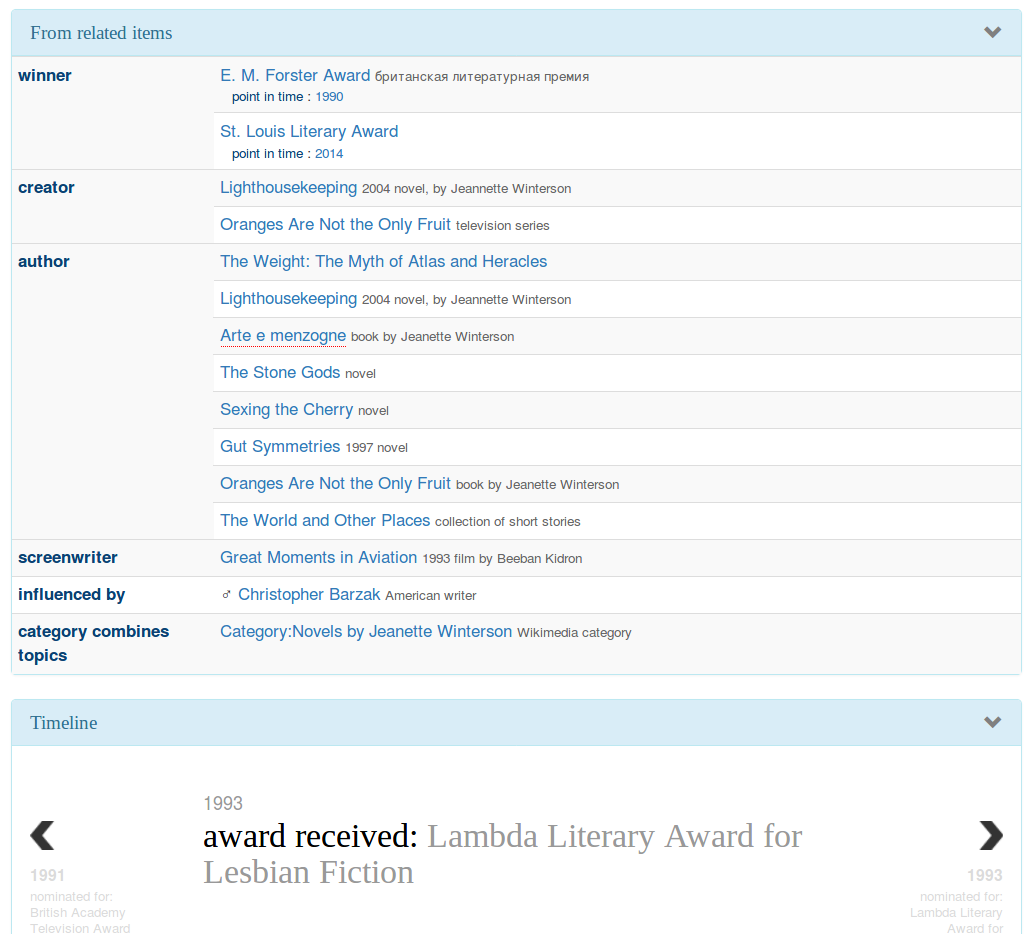Screen dimensions: 1034x934
Task: Open The Stone Gods novel link
Action: pyautogui.click(x=280, y=372)
